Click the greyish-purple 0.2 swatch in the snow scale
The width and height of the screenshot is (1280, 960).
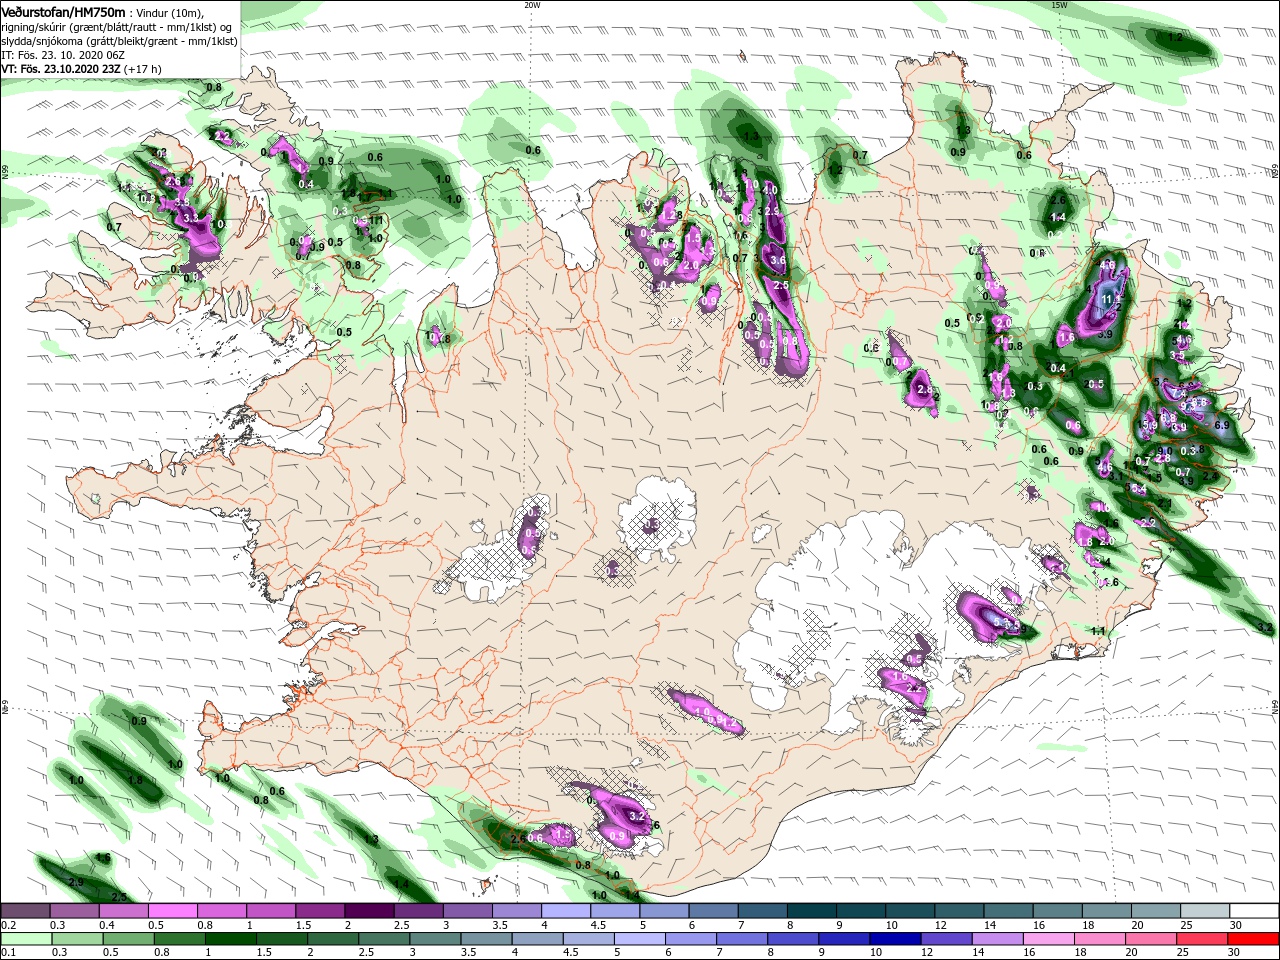tap(27, 911)
